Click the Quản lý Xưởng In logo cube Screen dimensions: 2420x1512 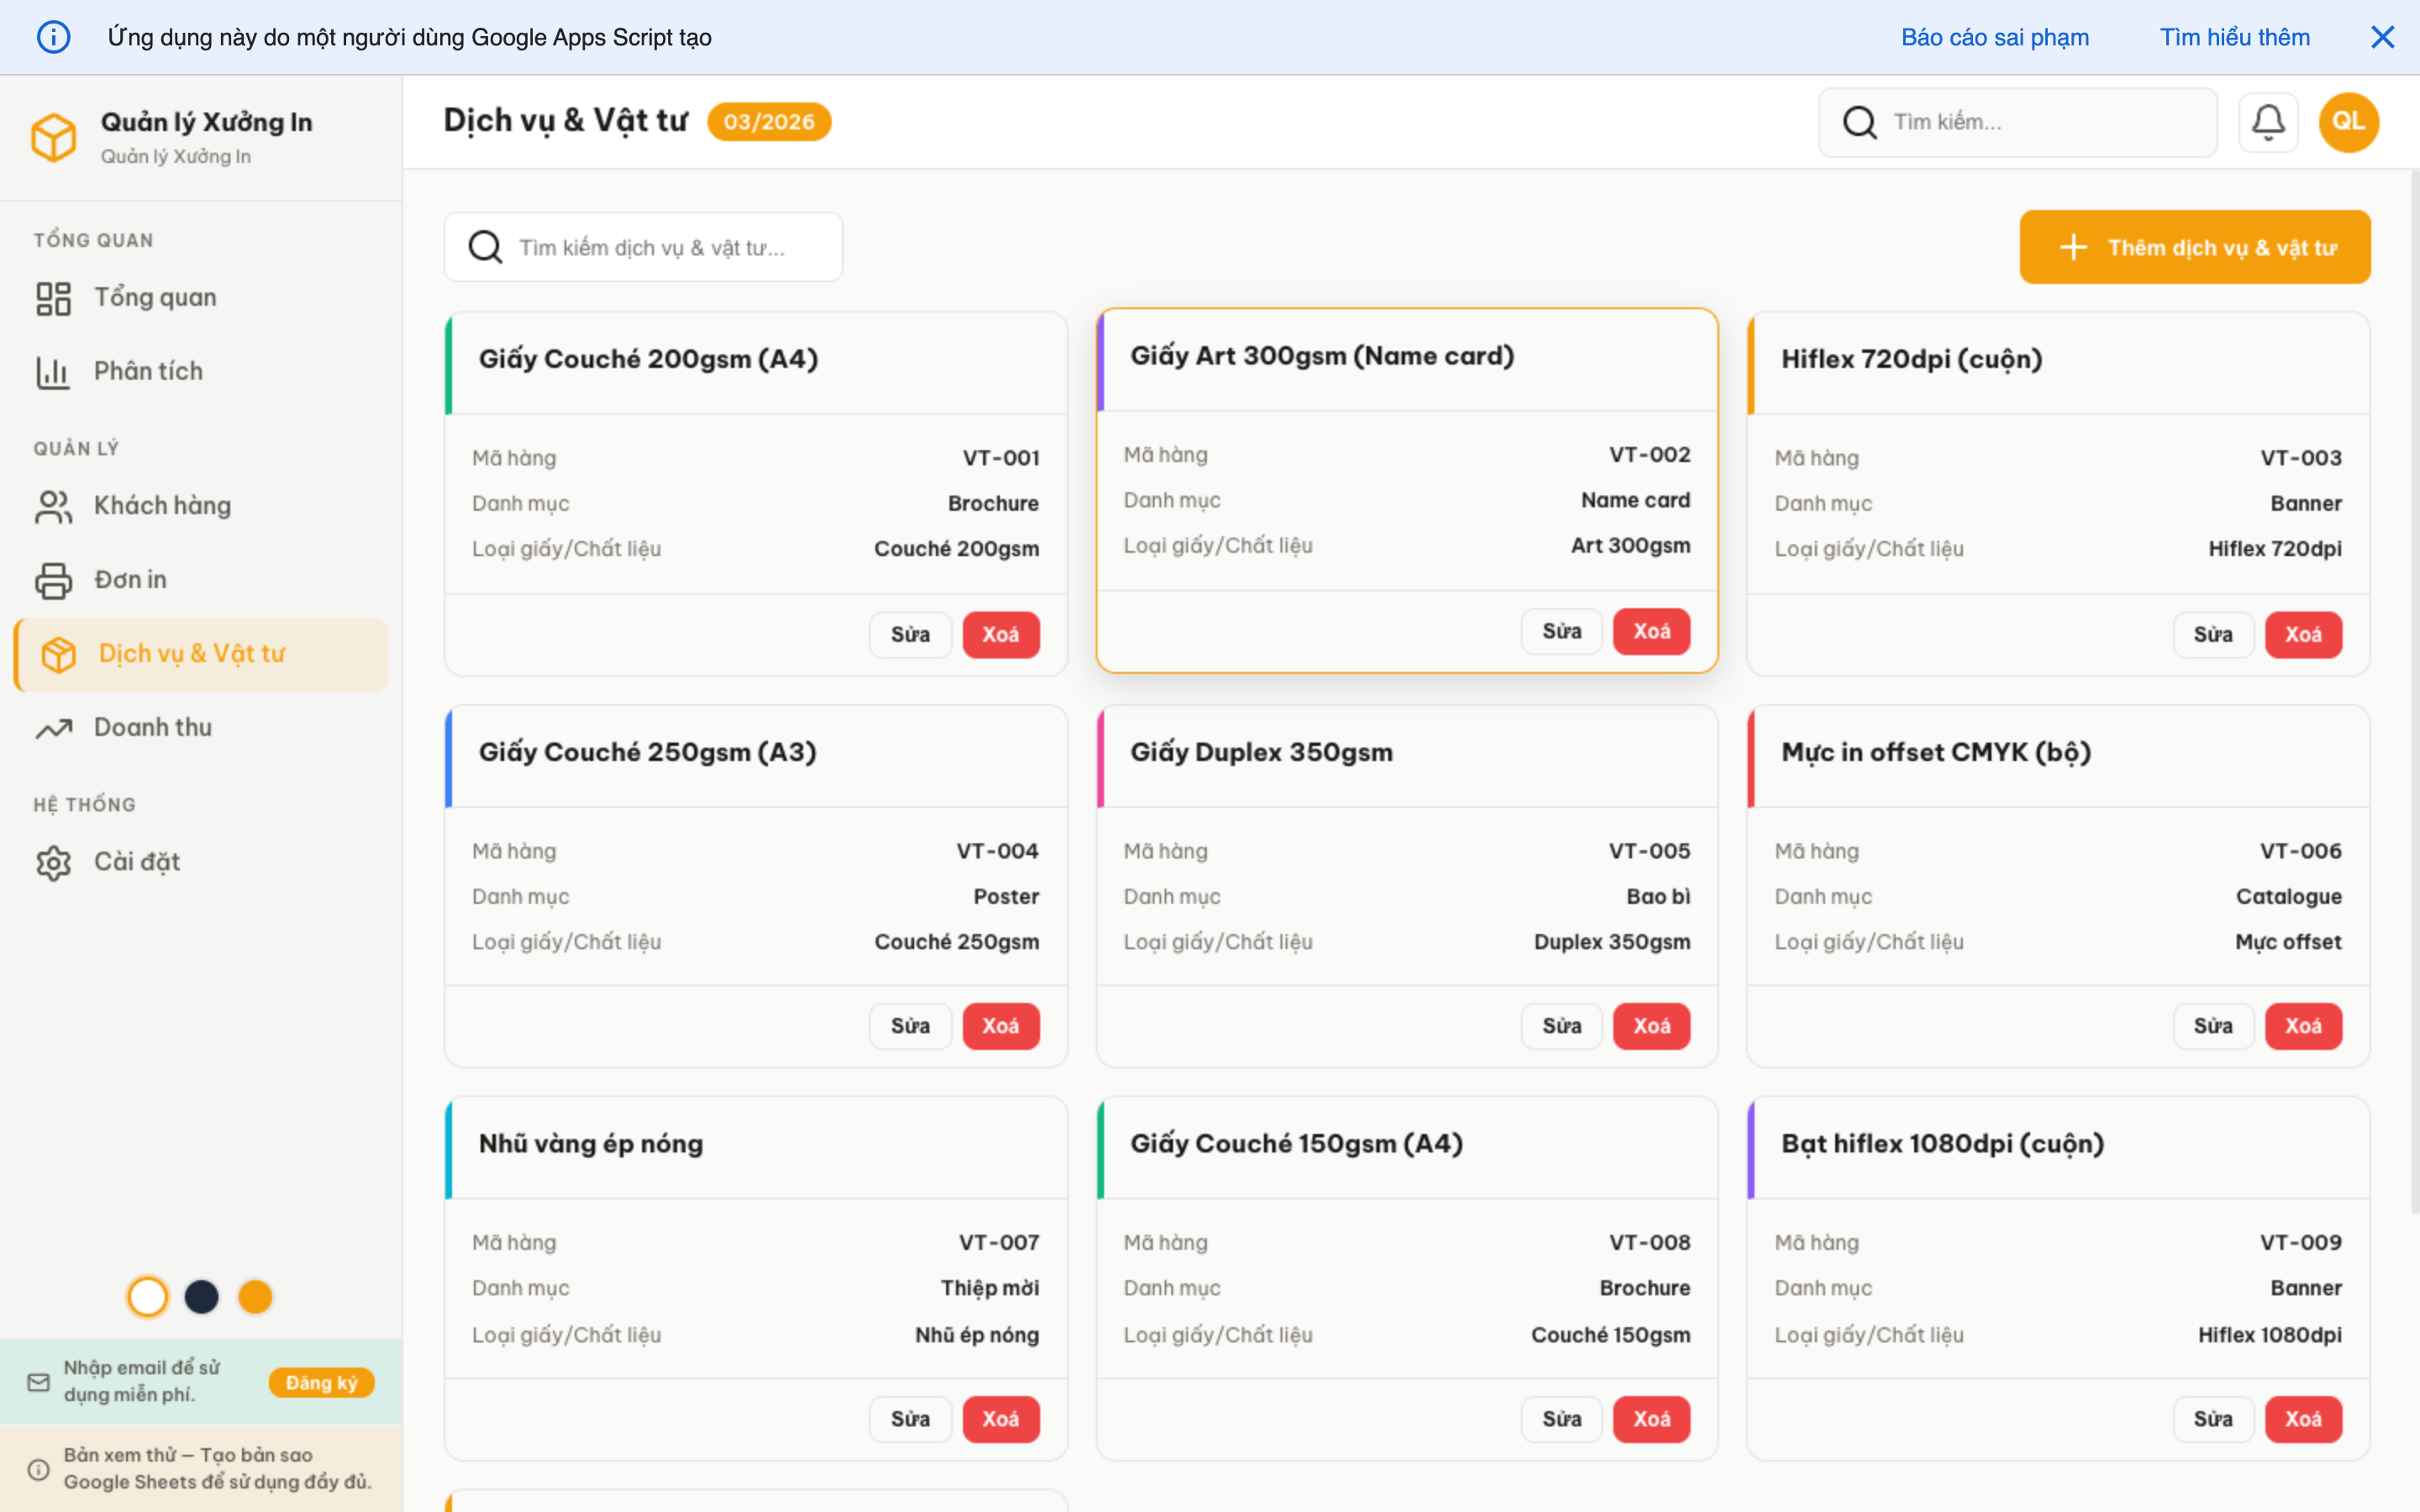(x=54, y=137)
